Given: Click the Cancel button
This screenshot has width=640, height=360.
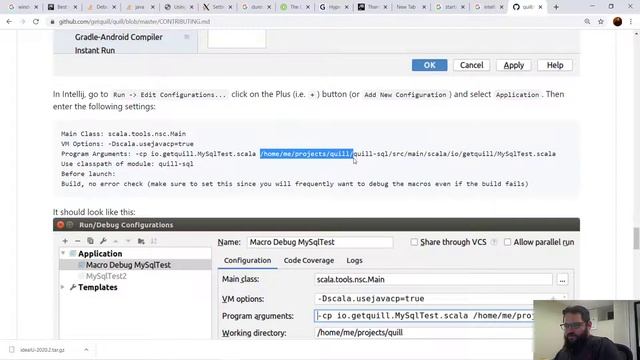Looking at the screenshot, I should (471, 65).
